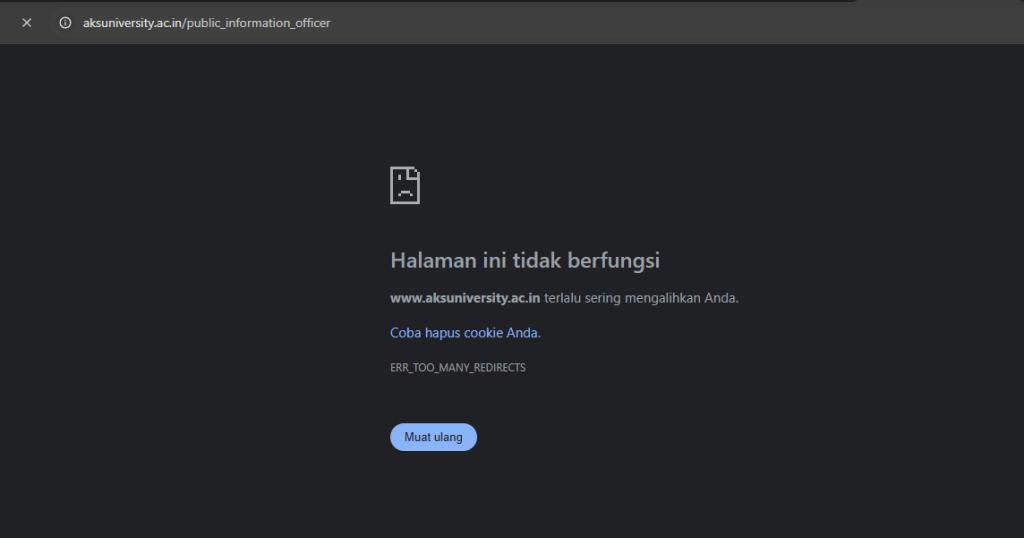Click the /public_information_officer path in the URL

(256, 23)
